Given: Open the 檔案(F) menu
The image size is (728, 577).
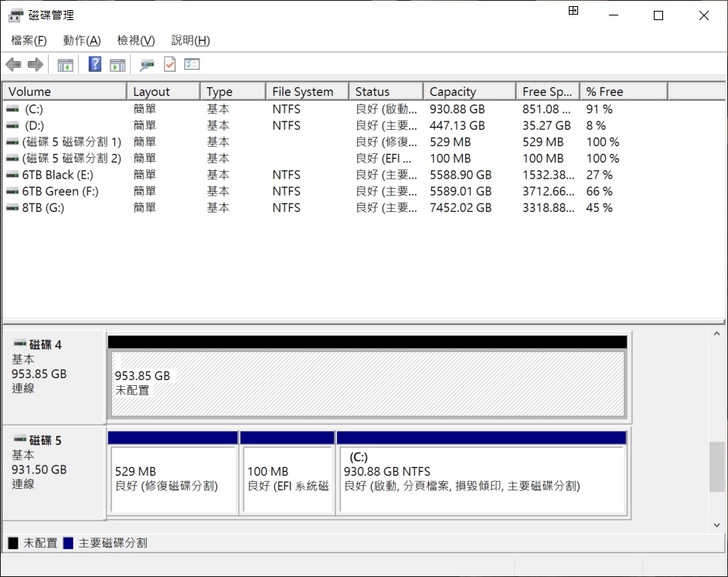Looking at the screenshot, I should coord(29,40).
